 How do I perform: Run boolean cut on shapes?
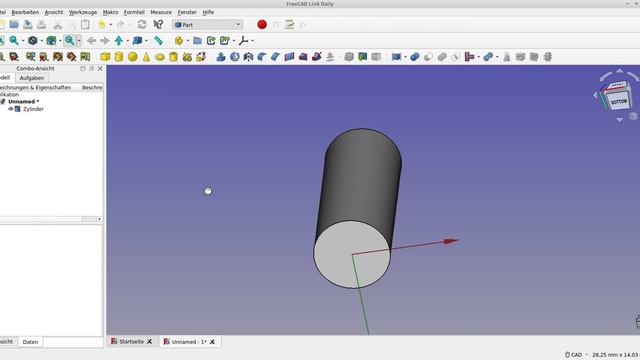(x=428, y=57)
